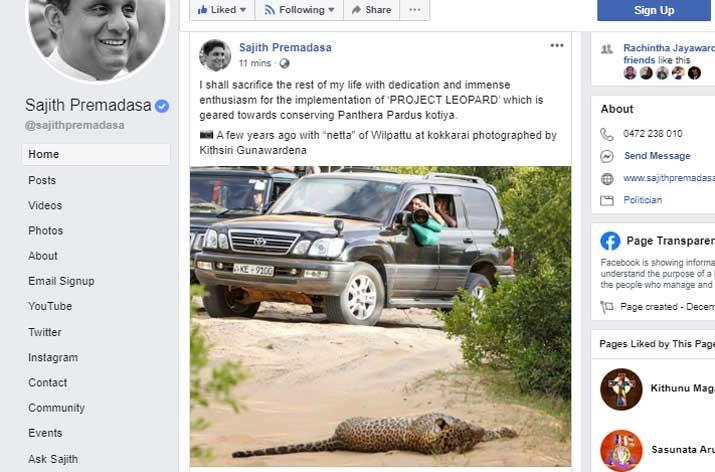
Task: Click the public globe icon under the post author
Action: coord(285,63)
